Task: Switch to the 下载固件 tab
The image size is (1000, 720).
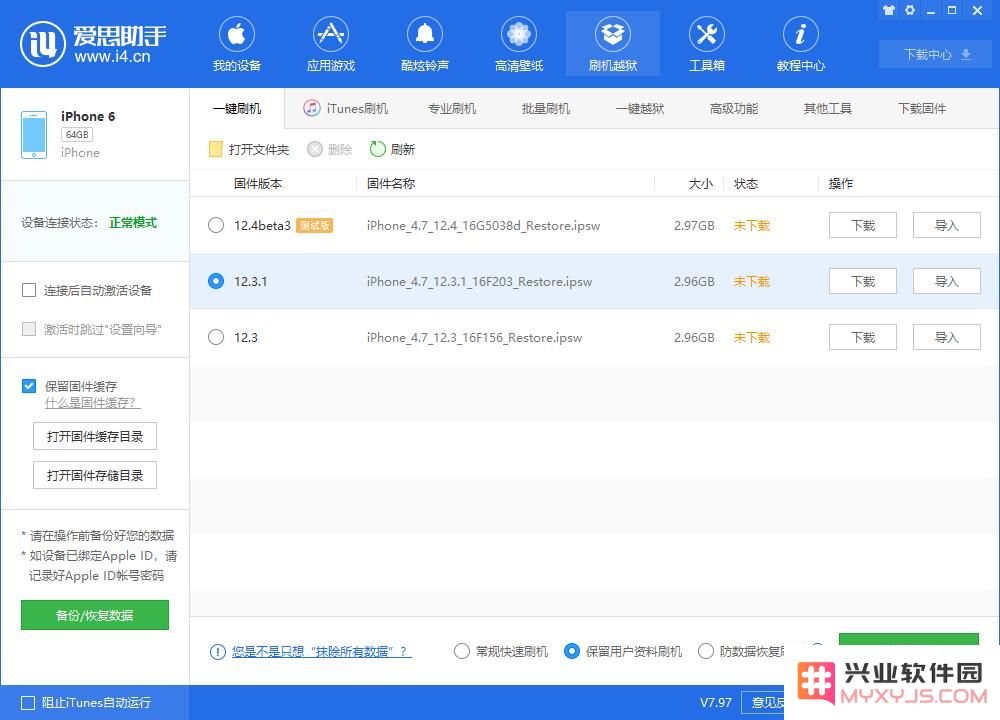Action: coord(922,108)
